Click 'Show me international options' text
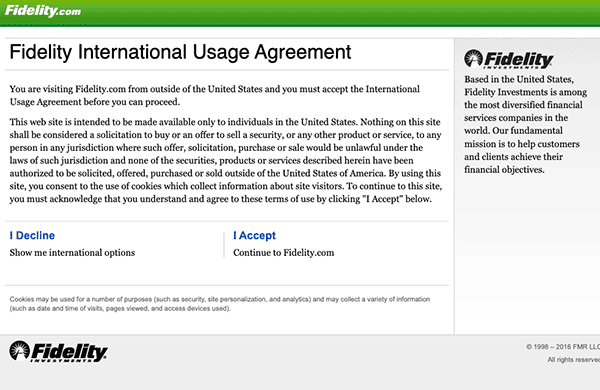 click(x=72, y=253)
